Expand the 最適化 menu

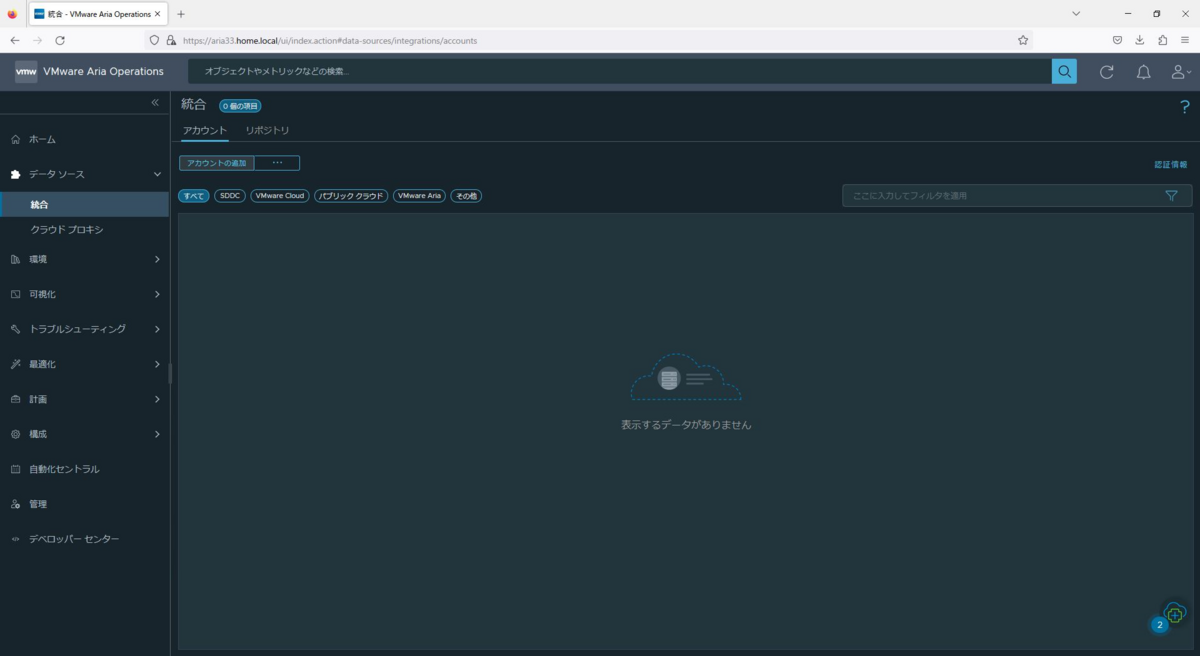85,364
